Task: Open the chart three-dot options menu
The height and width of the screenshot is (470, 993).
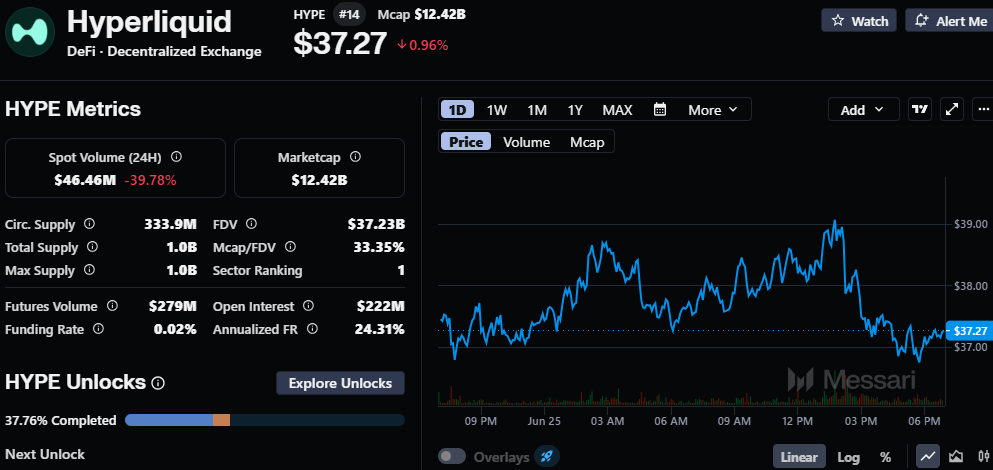Action: tap(984, 110)
